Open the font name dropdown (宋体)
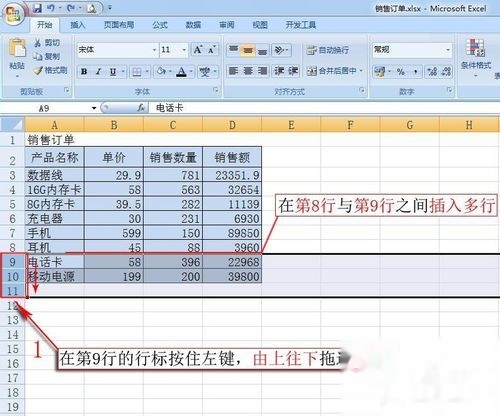 [154, 50]
